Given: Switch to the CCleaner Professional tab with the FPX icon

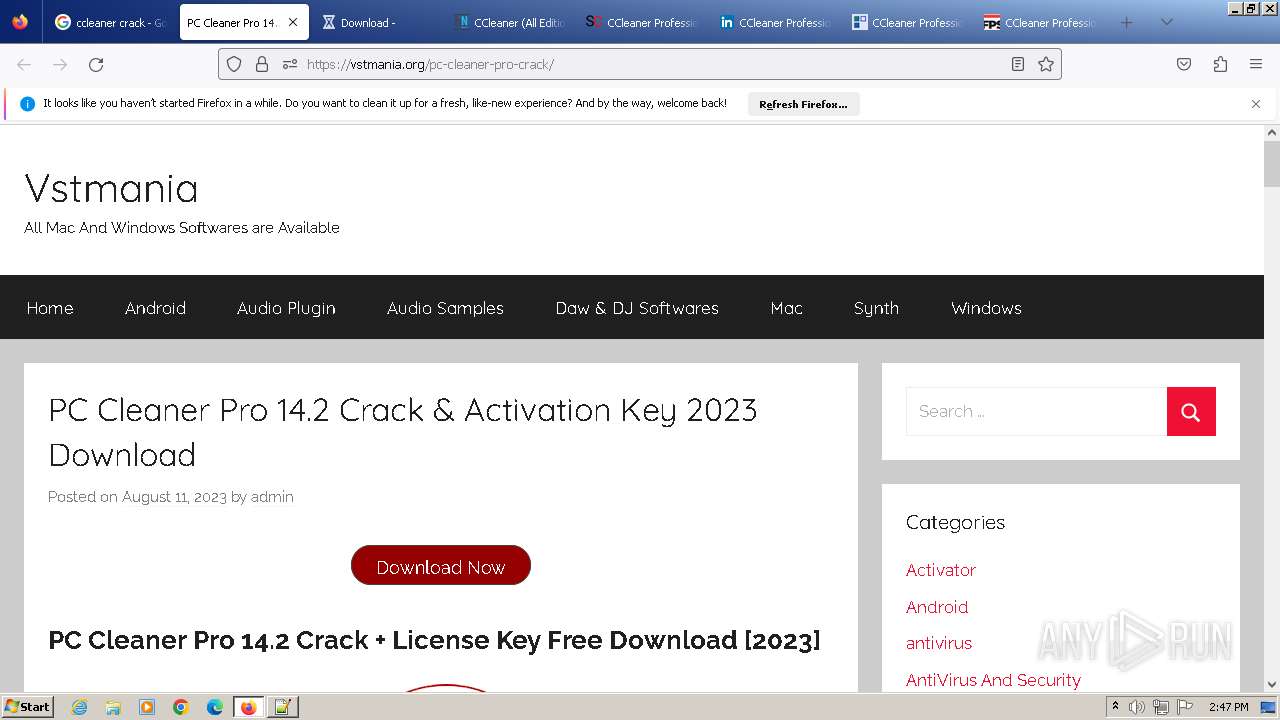Looking at the screenshot, I should pyautogui.click(x=1040, y=22).
